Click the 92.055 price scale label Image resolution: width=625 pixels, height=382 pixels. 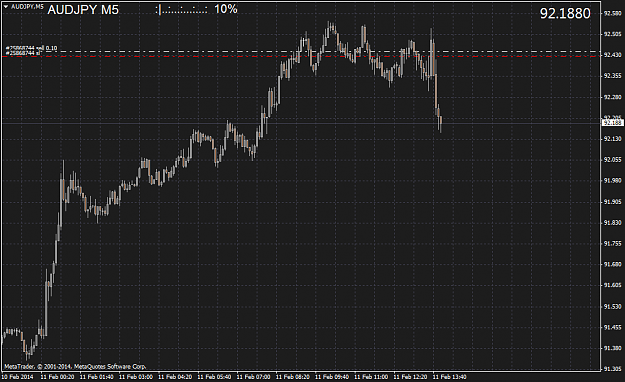(612, 159)
